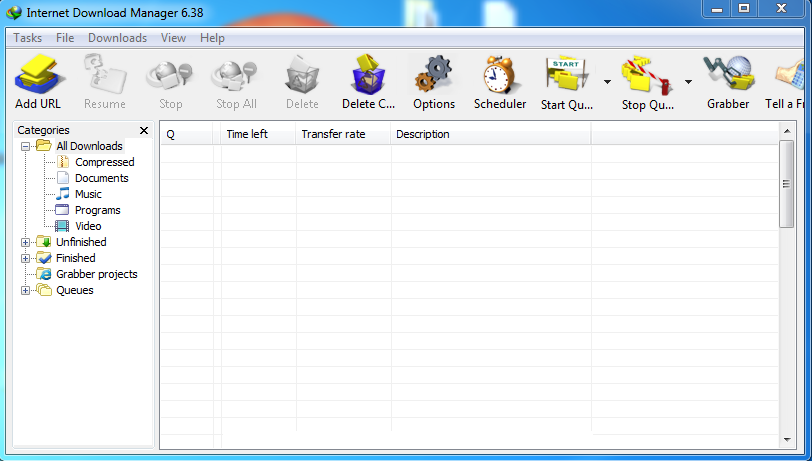Click the Tell a Friend icon

(792, 75)
